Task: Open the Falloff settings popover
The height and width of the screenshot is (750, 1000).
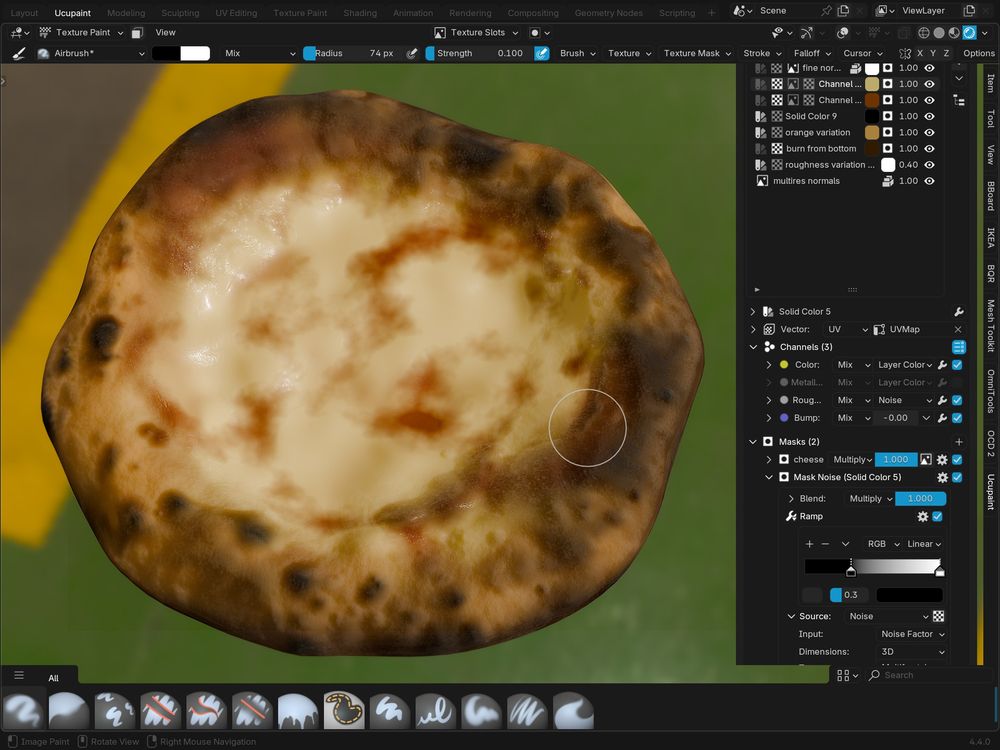Action: pyautogui.click(x=812, y=54)
